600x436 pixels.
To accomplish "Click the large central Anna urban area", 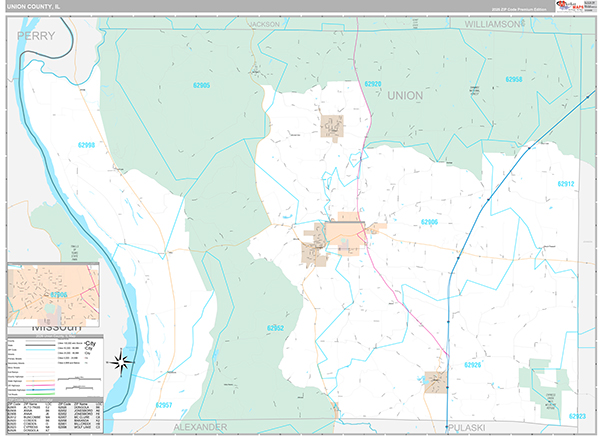I will click(x=347, y=235).
